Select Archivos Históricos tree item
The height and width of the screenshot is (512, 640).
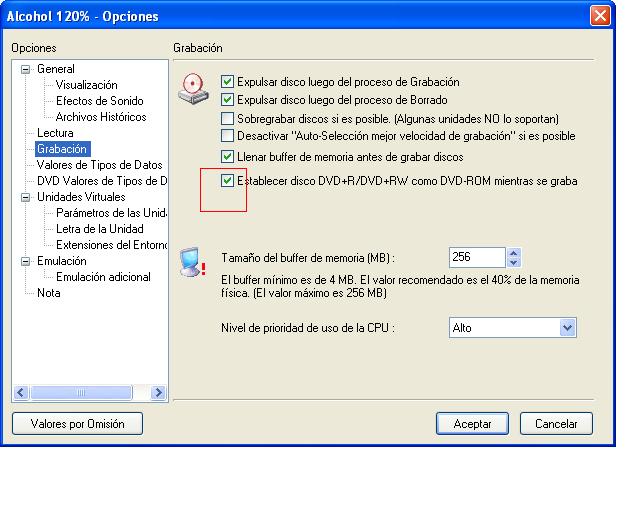pos(101,117)
